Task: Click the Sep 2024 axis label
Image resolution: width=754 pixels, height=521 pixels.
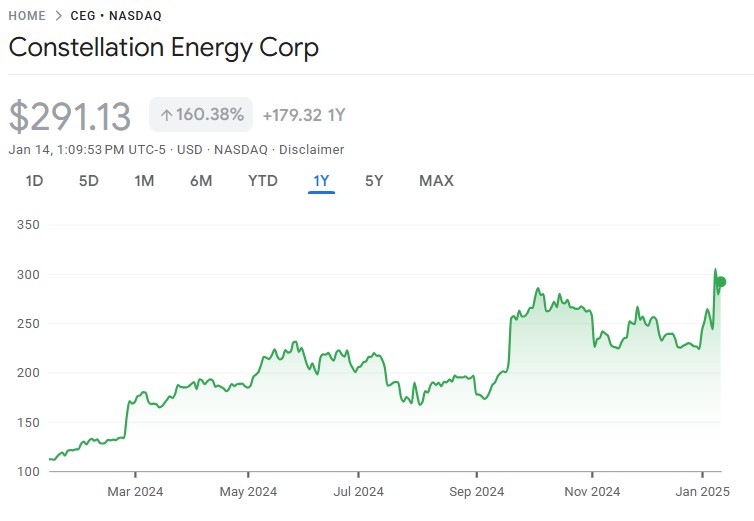Action: [476, 491]
